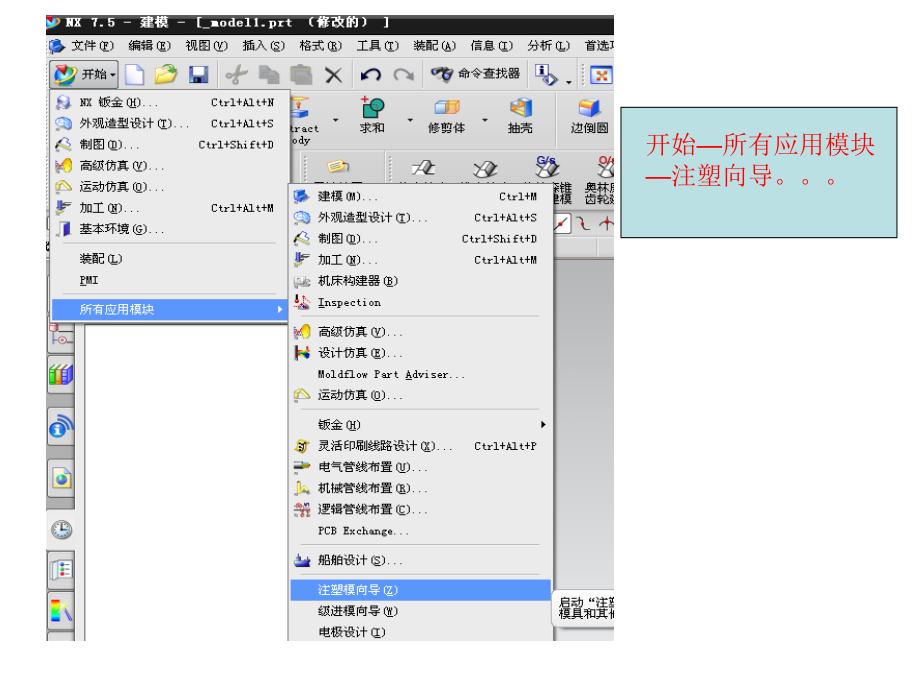Click the Open folder icon
The height and width of the screenshot is (690, 920).
[166, 75]
